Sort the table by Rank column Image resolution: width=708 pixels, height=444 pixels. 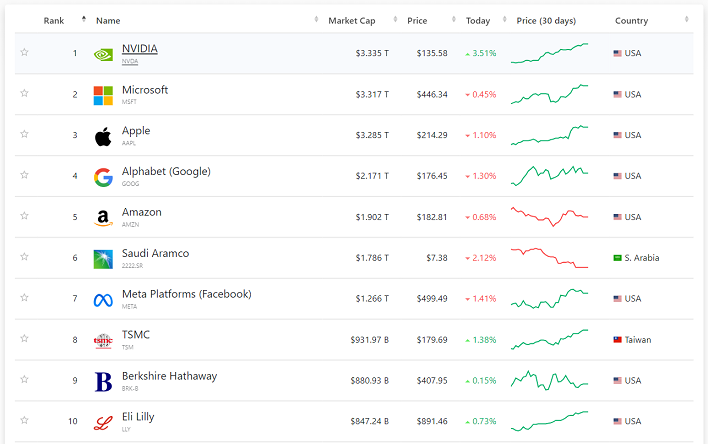click(x=54, y=20)
